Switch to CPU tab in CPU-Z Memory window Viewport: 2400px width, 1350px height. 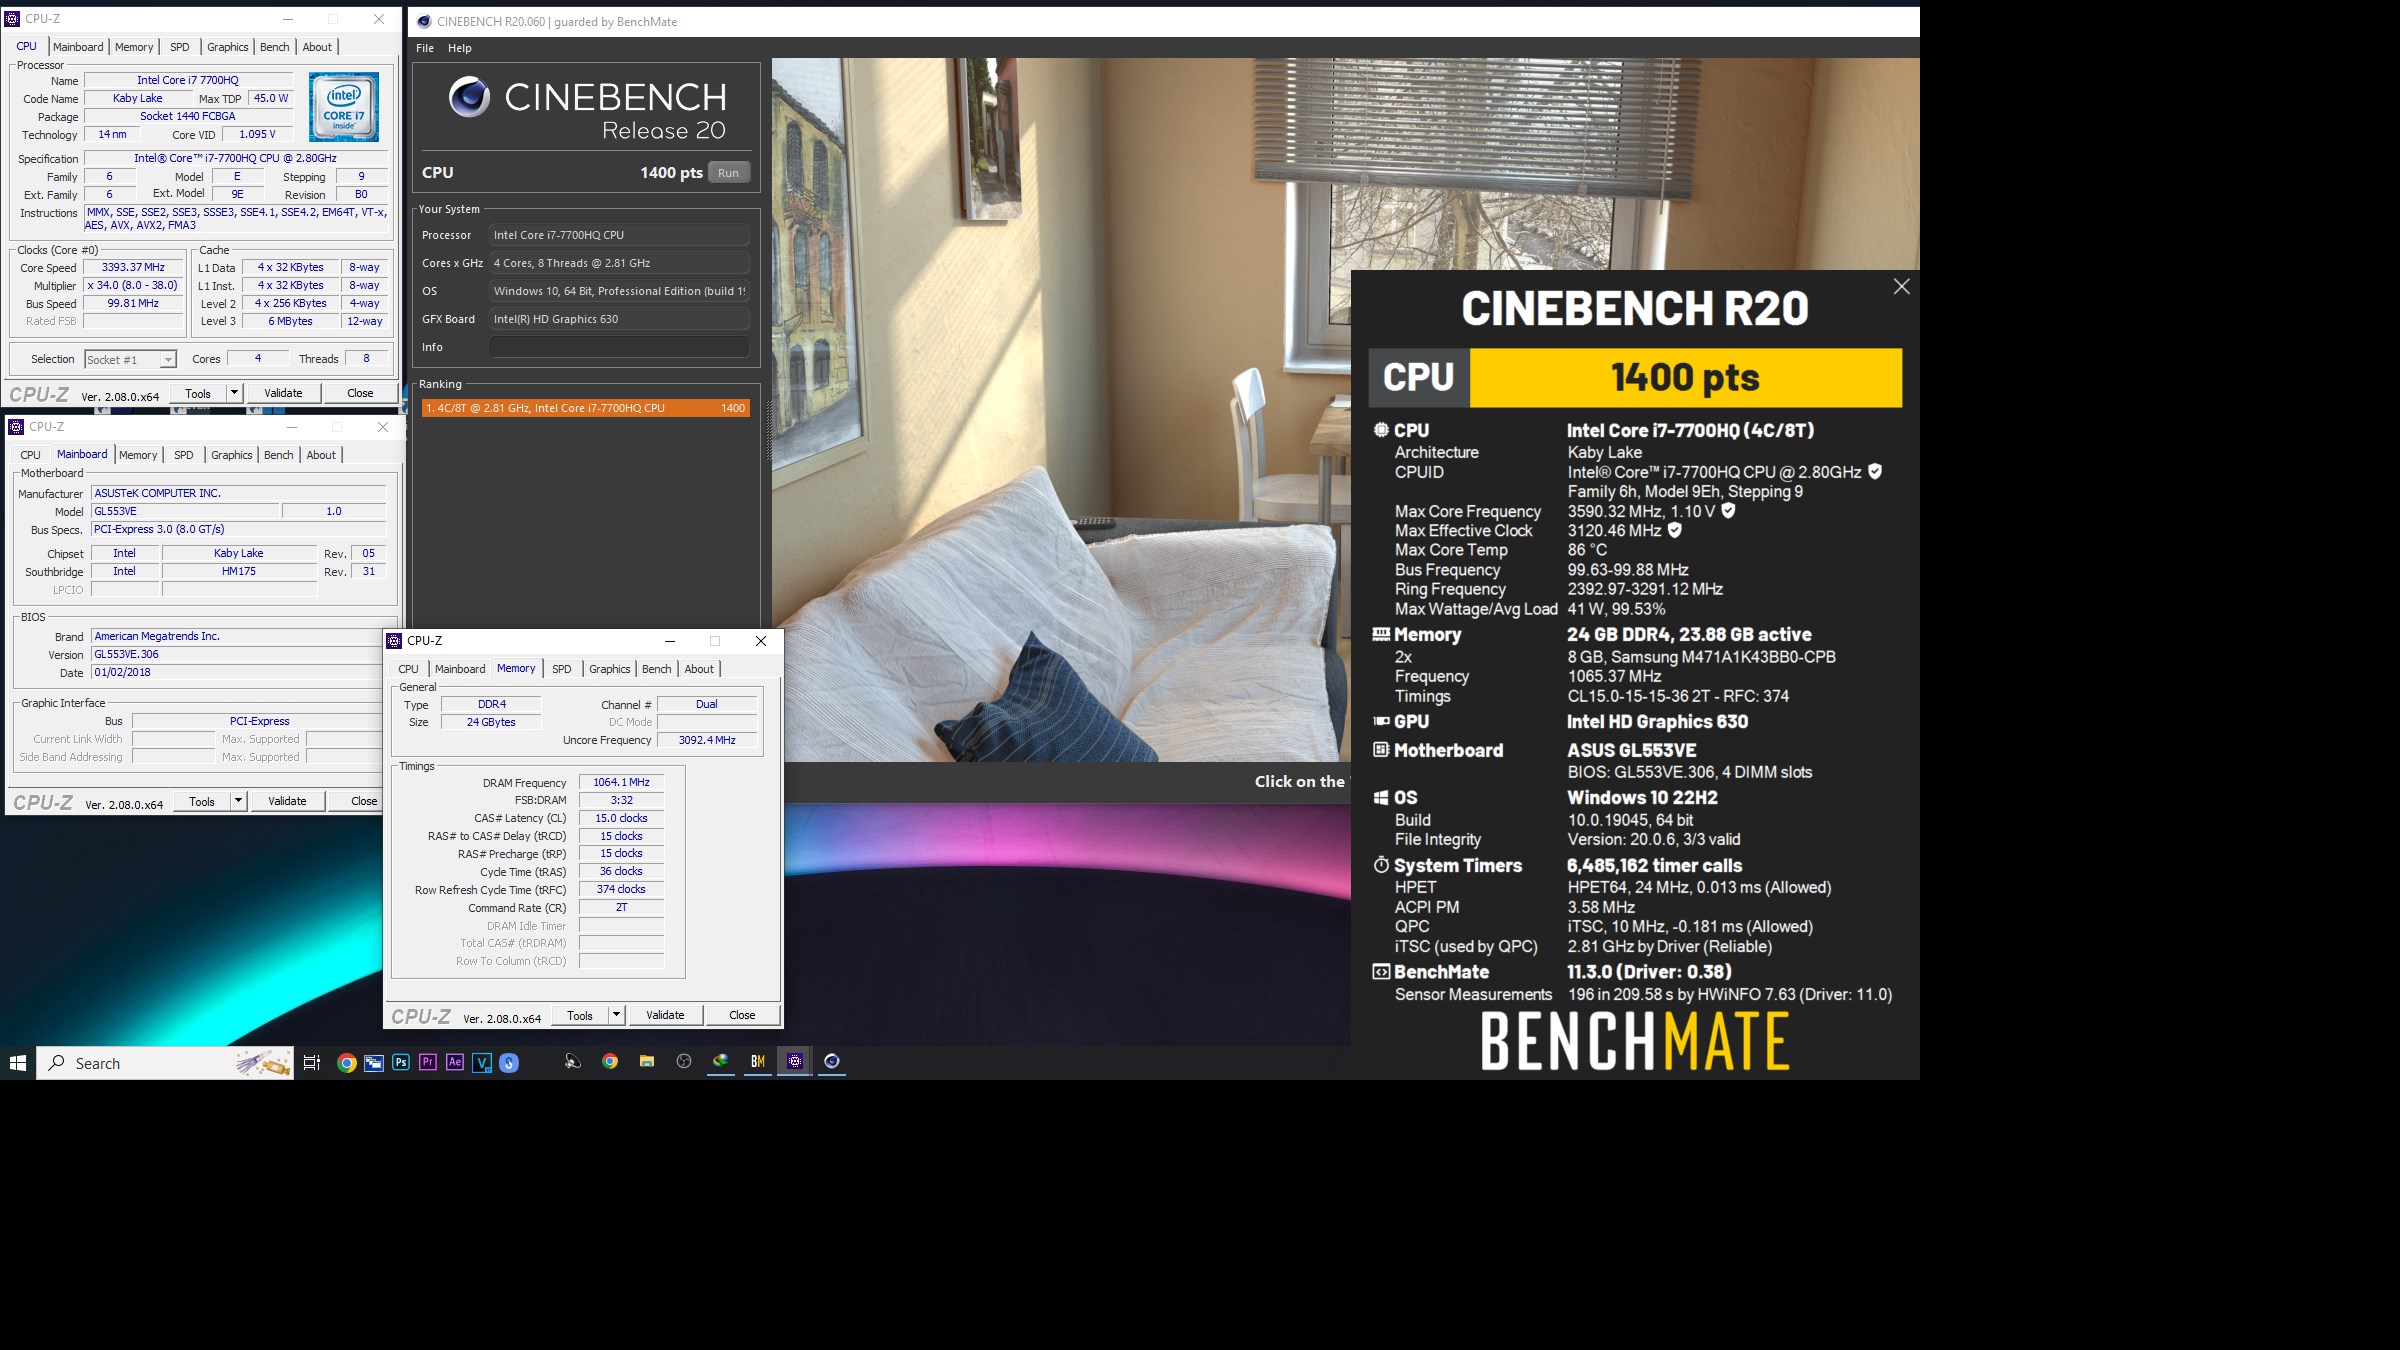click(409, 669)
